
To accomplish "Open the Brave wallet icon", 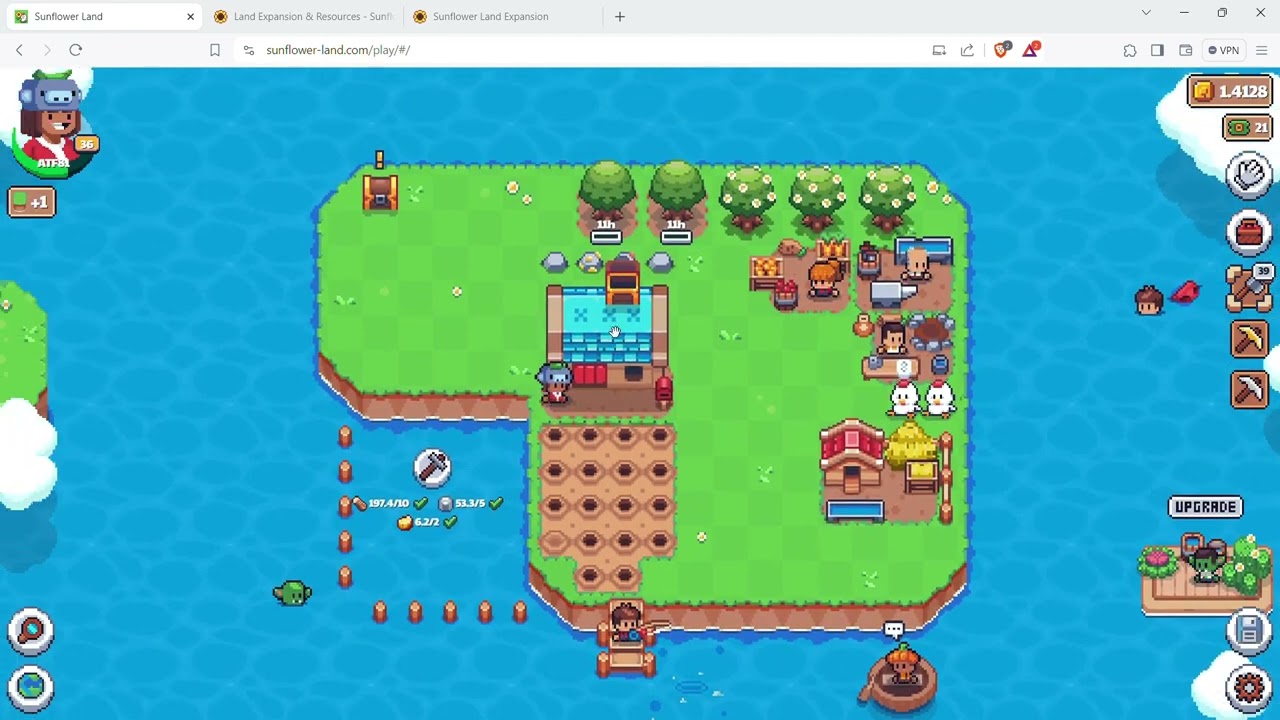I will coord(1186,50).
